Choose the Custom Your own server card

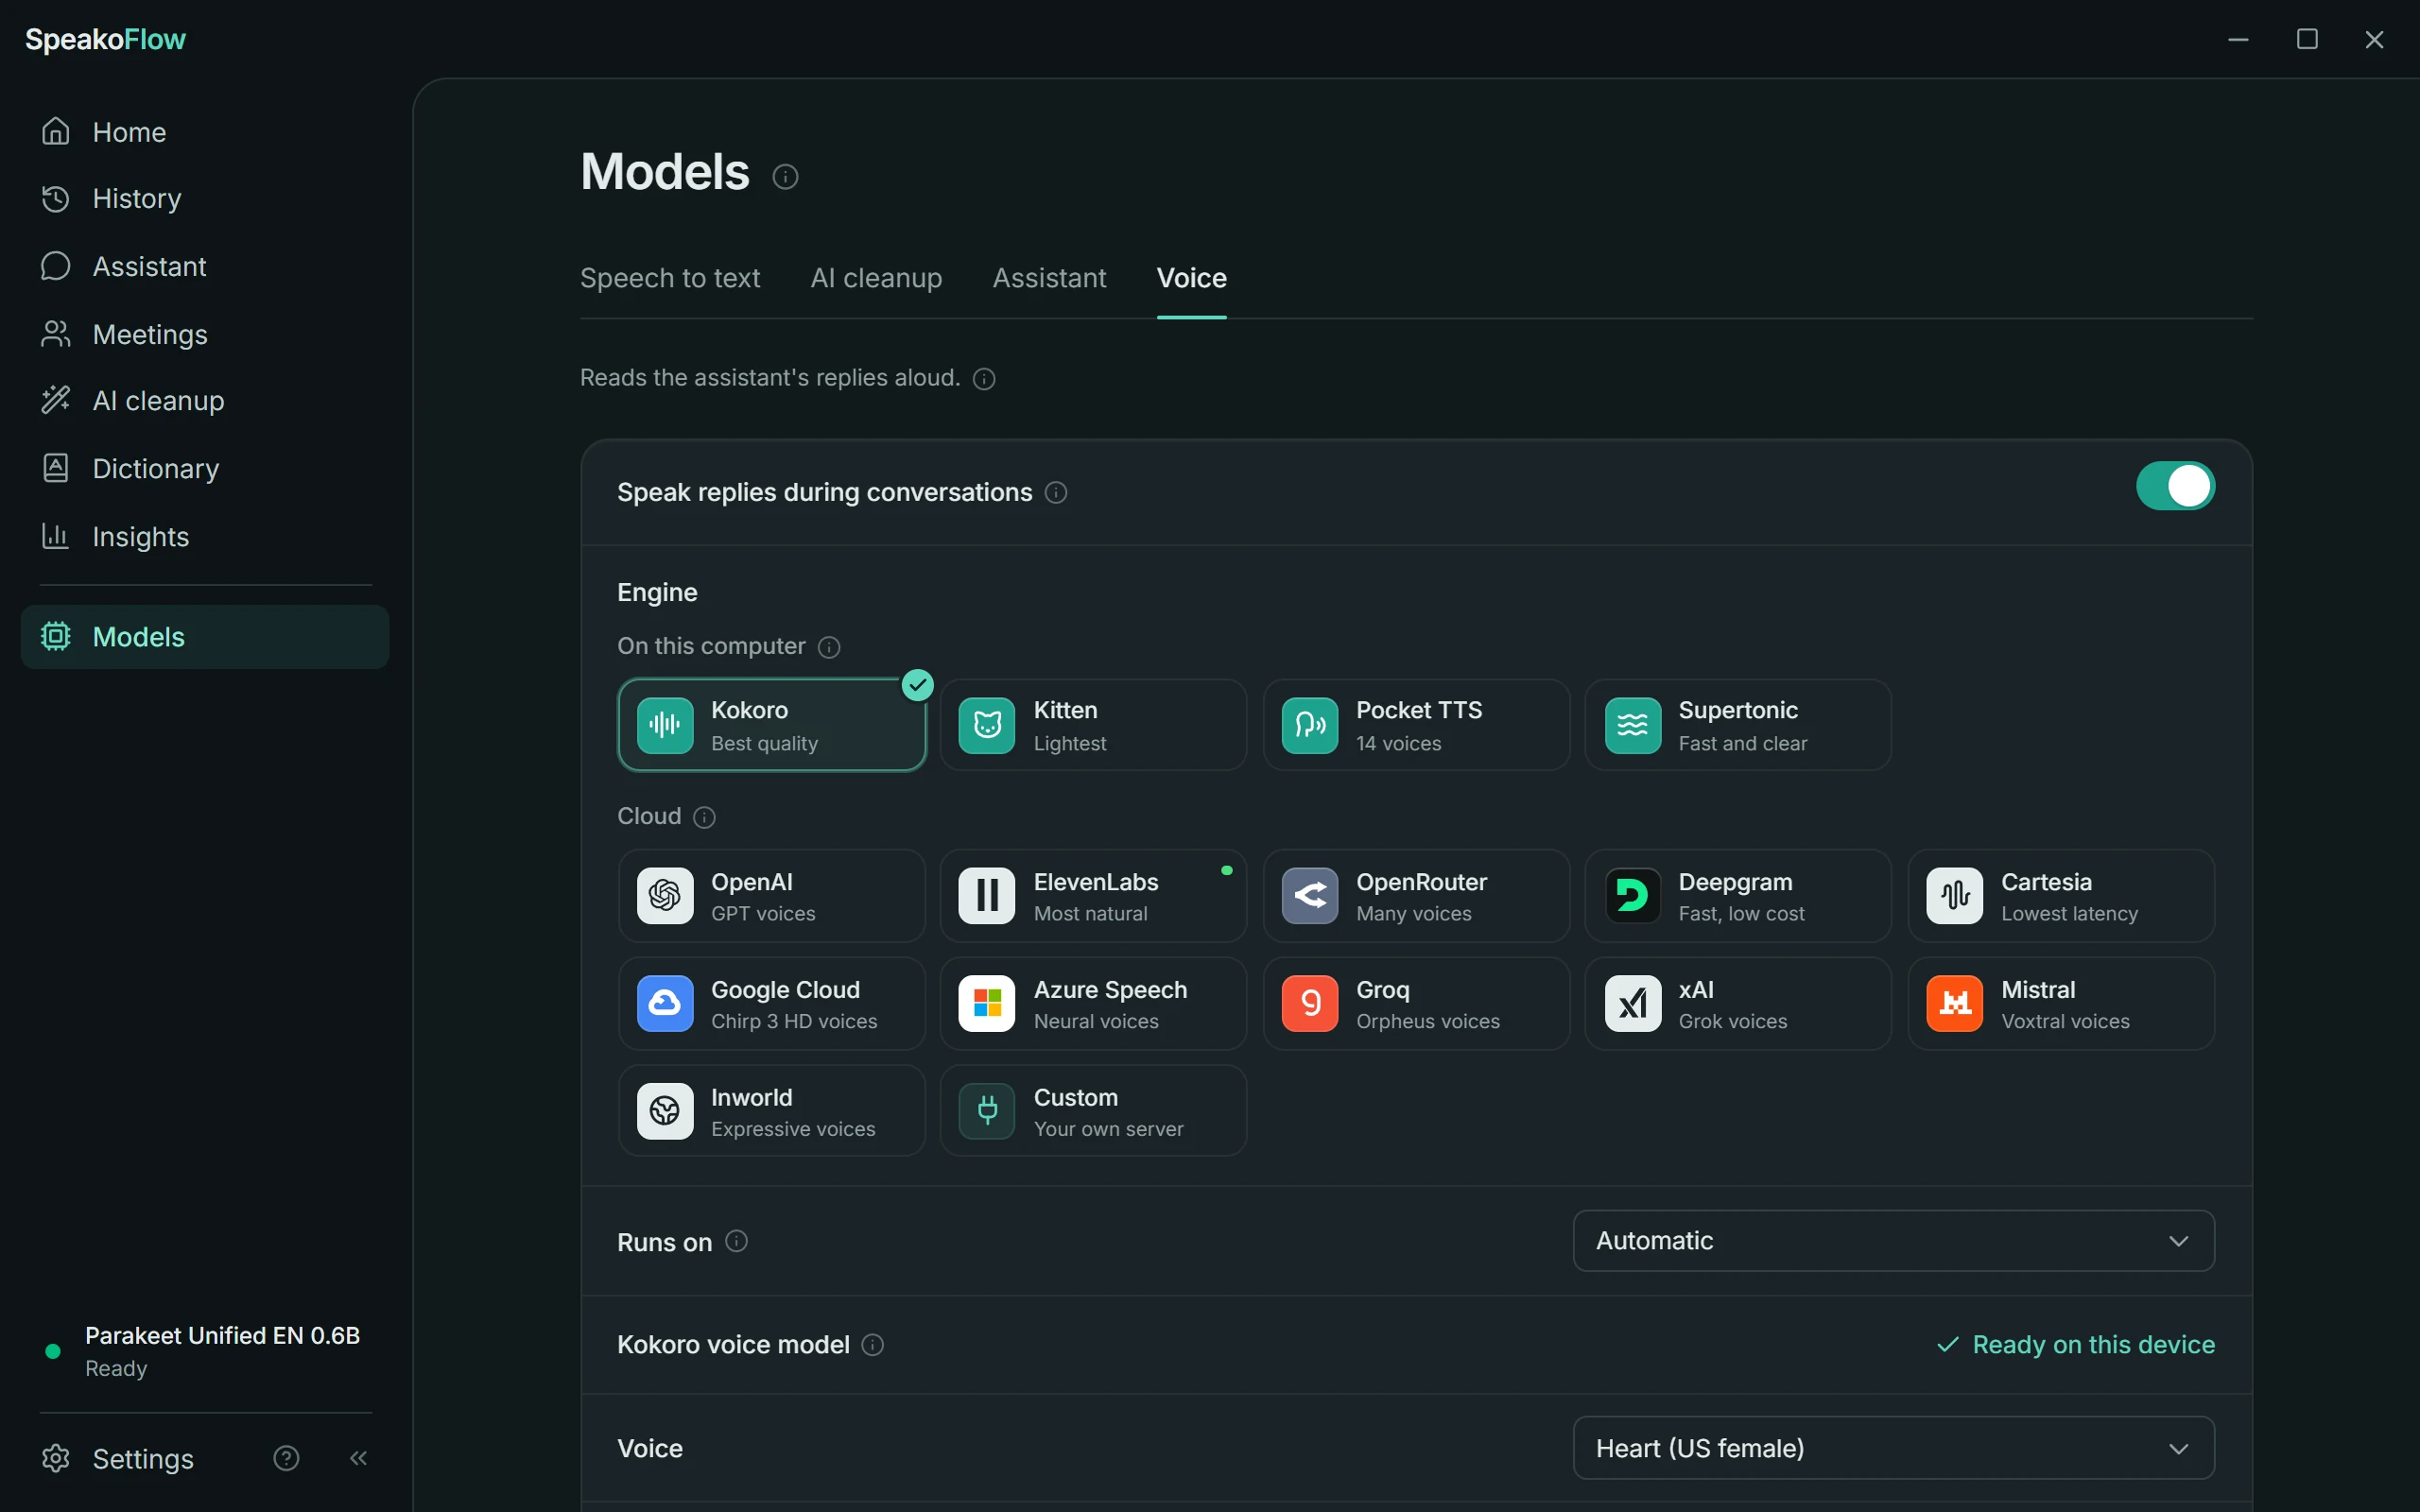coord(1093,1111)
